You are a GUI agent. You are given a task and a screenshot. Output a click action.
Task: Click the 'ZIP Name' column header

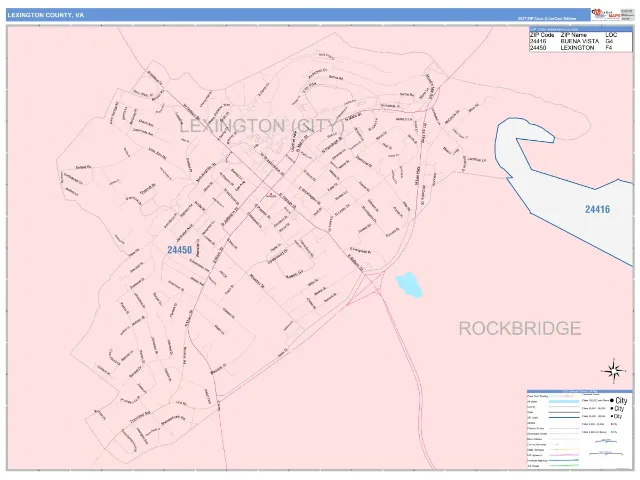(x=573, y=35)
